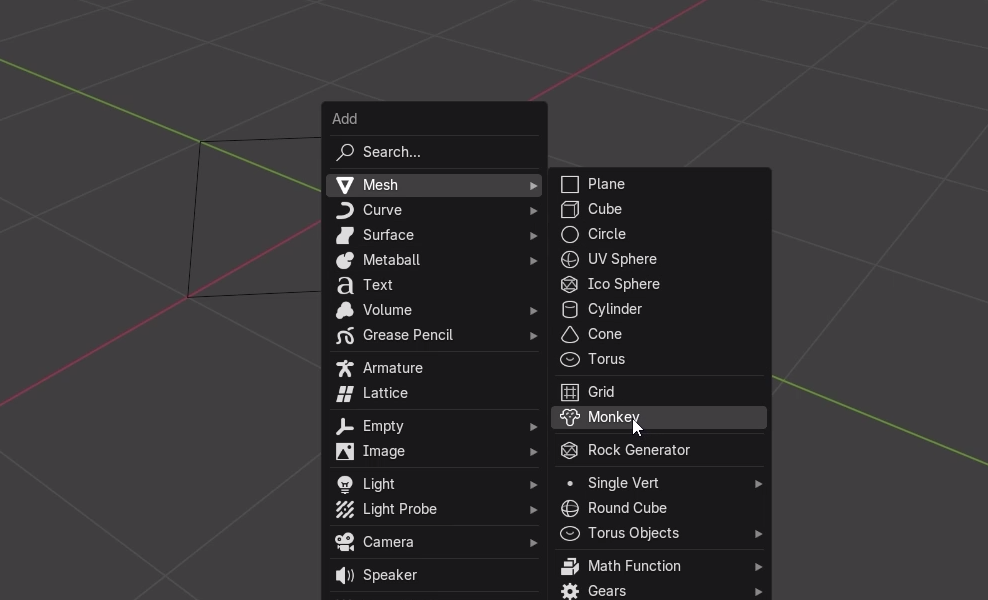Click the Rock Generator icon

(x=570, y=450)
